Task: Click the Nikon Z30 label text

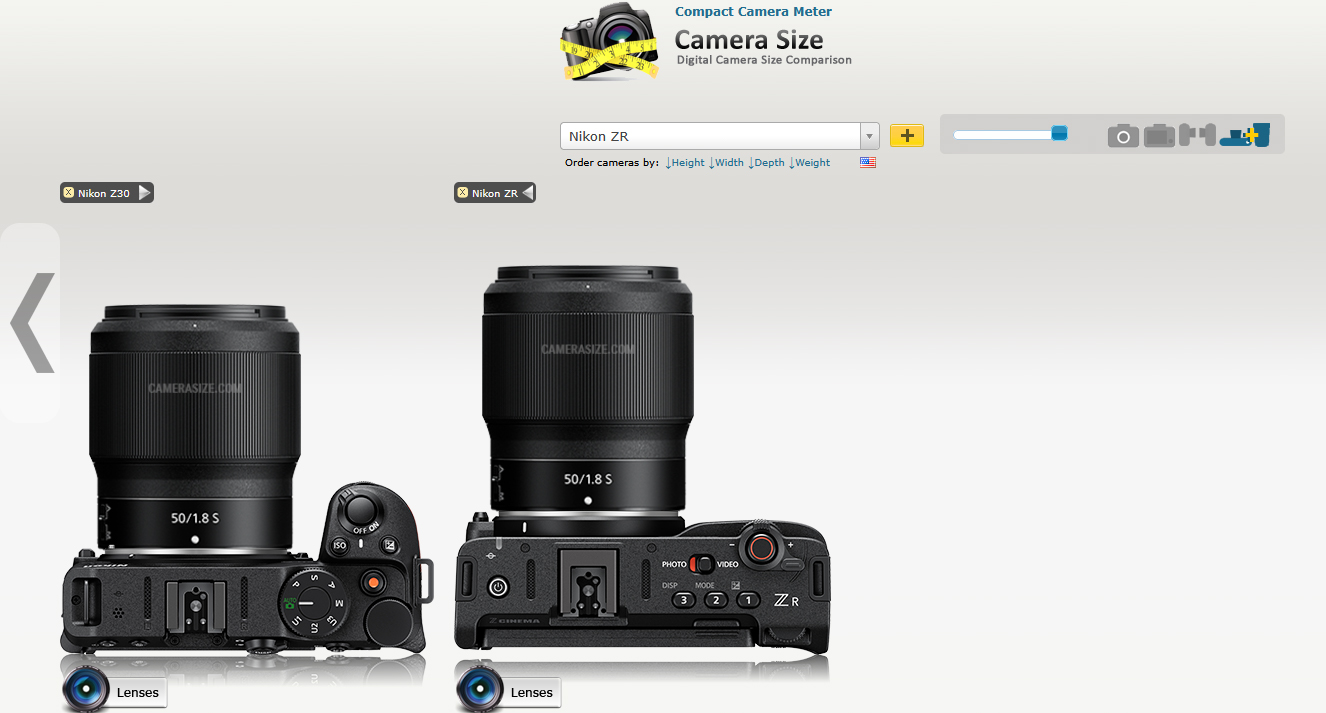Action: click(x=104, y=193)
